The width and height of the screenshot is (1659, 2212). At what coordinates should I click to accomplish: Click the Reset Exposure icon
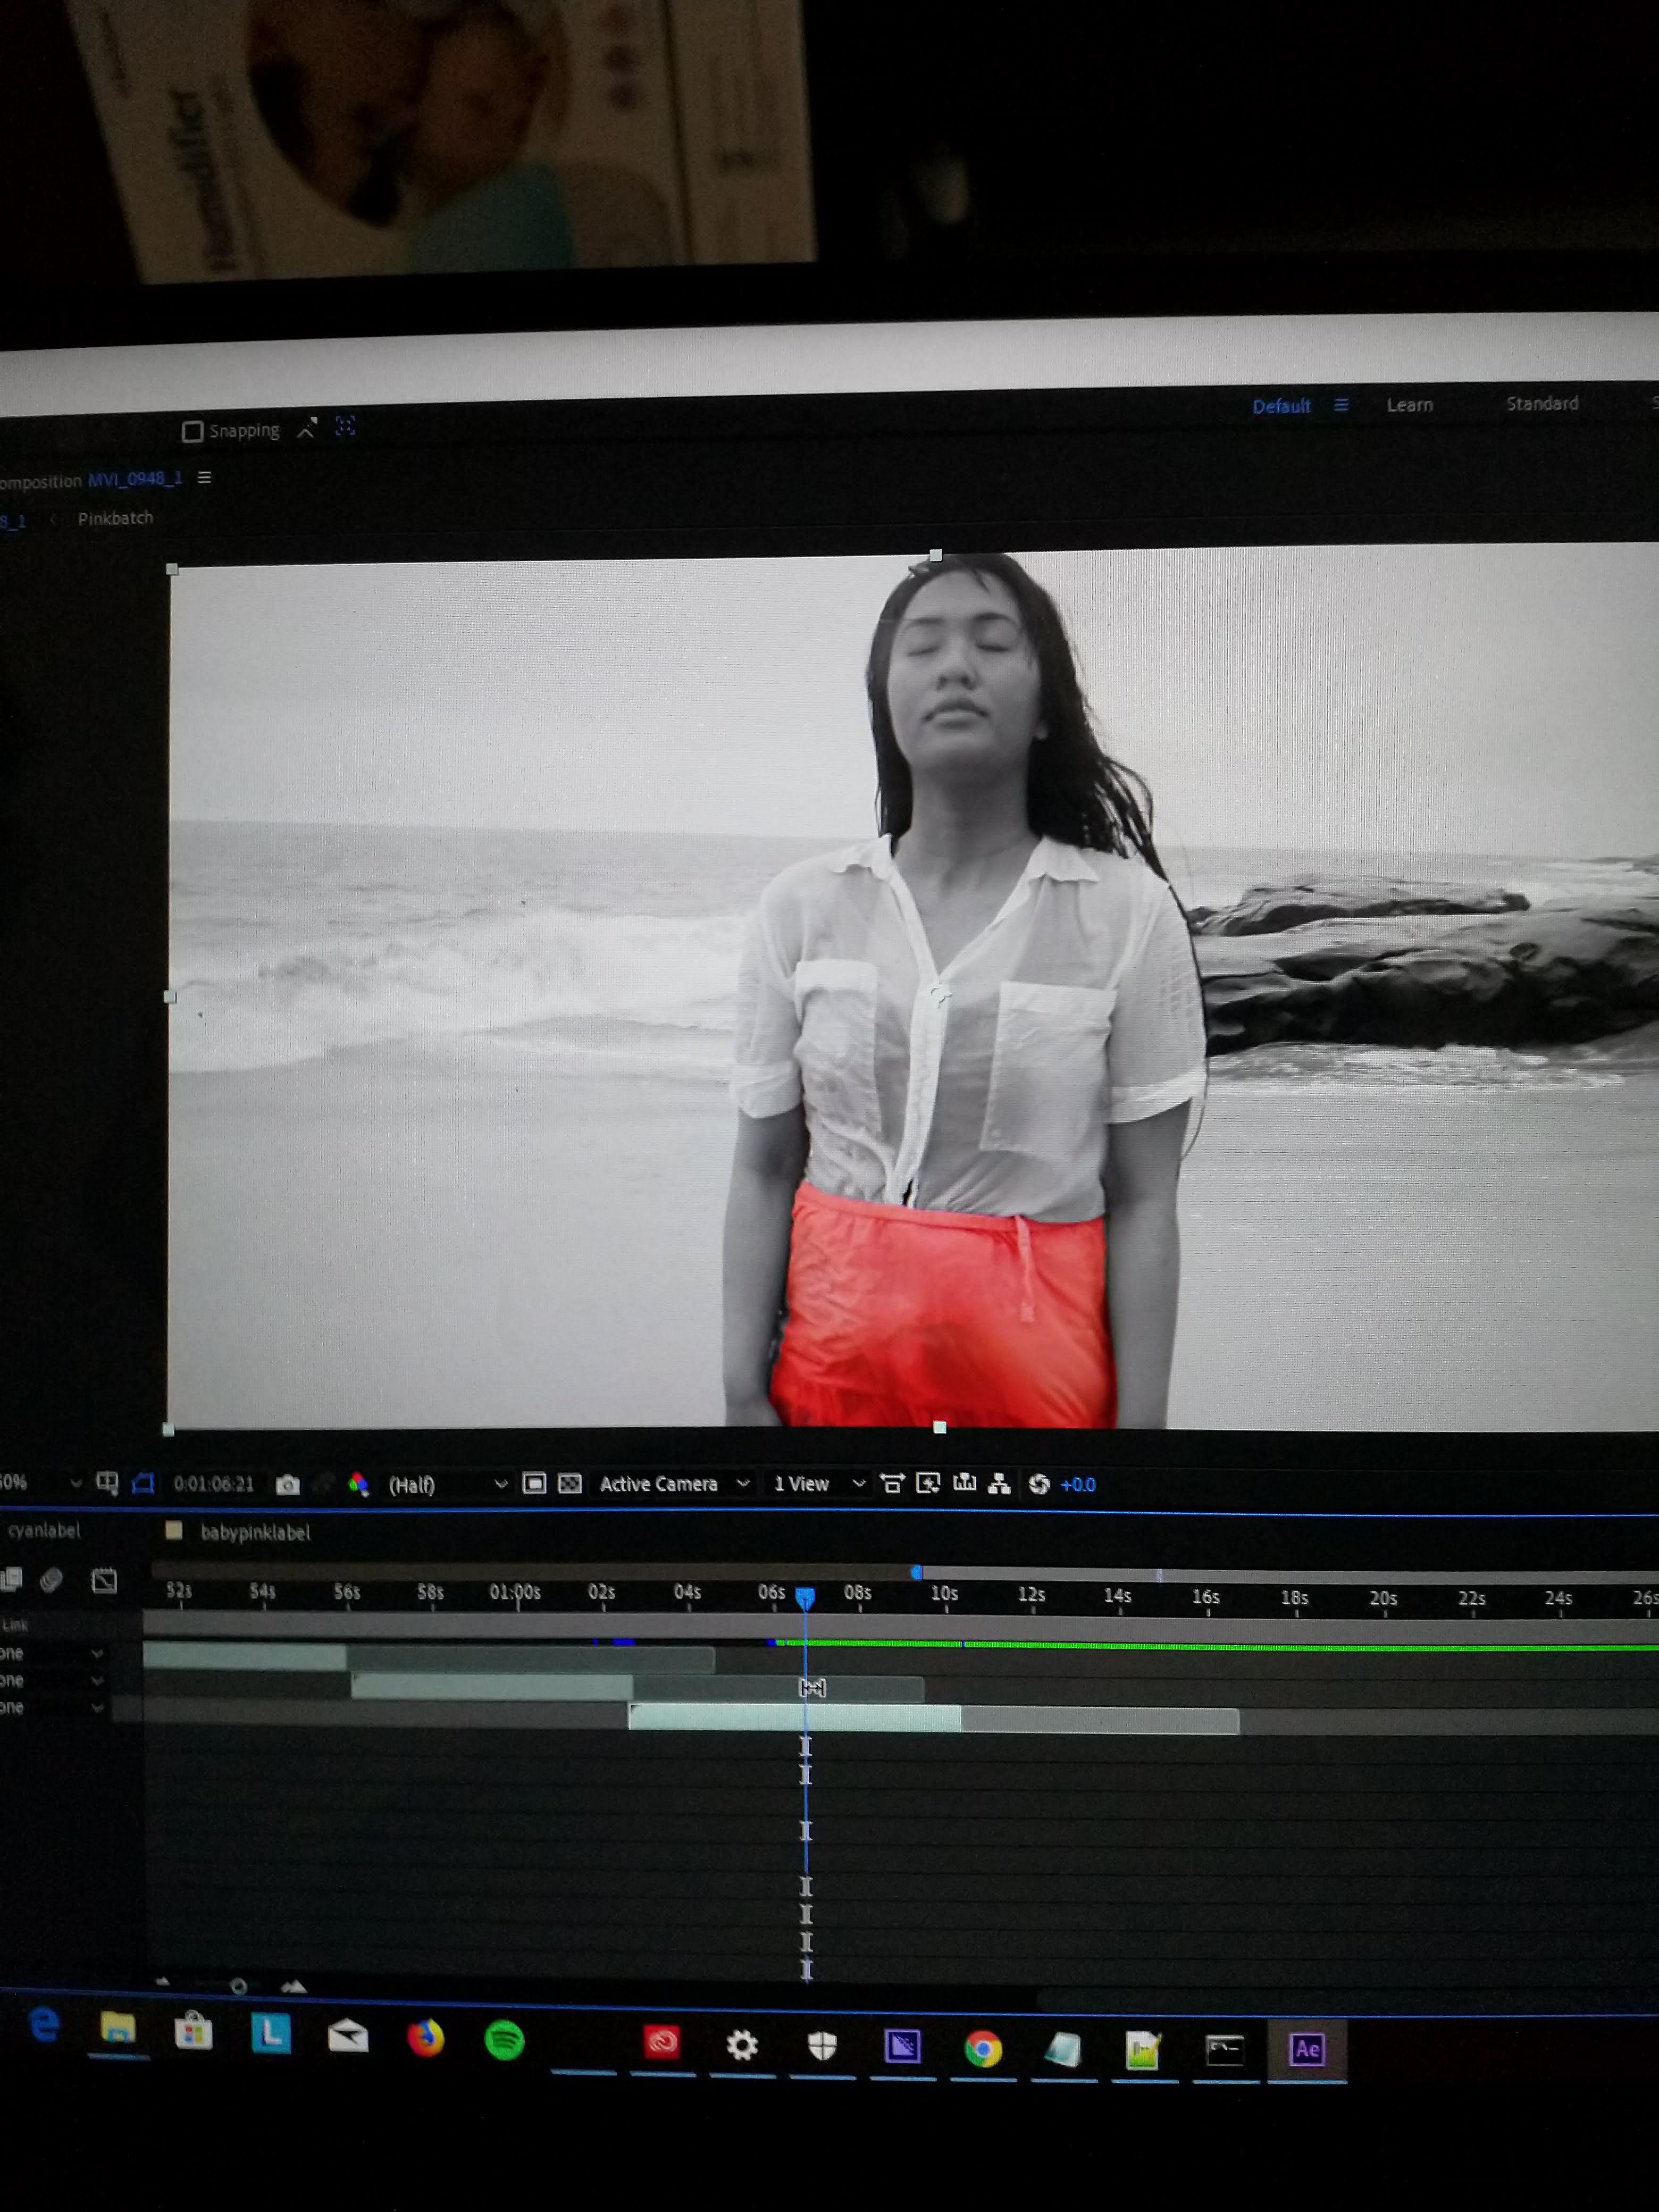click(1039, 1484)
